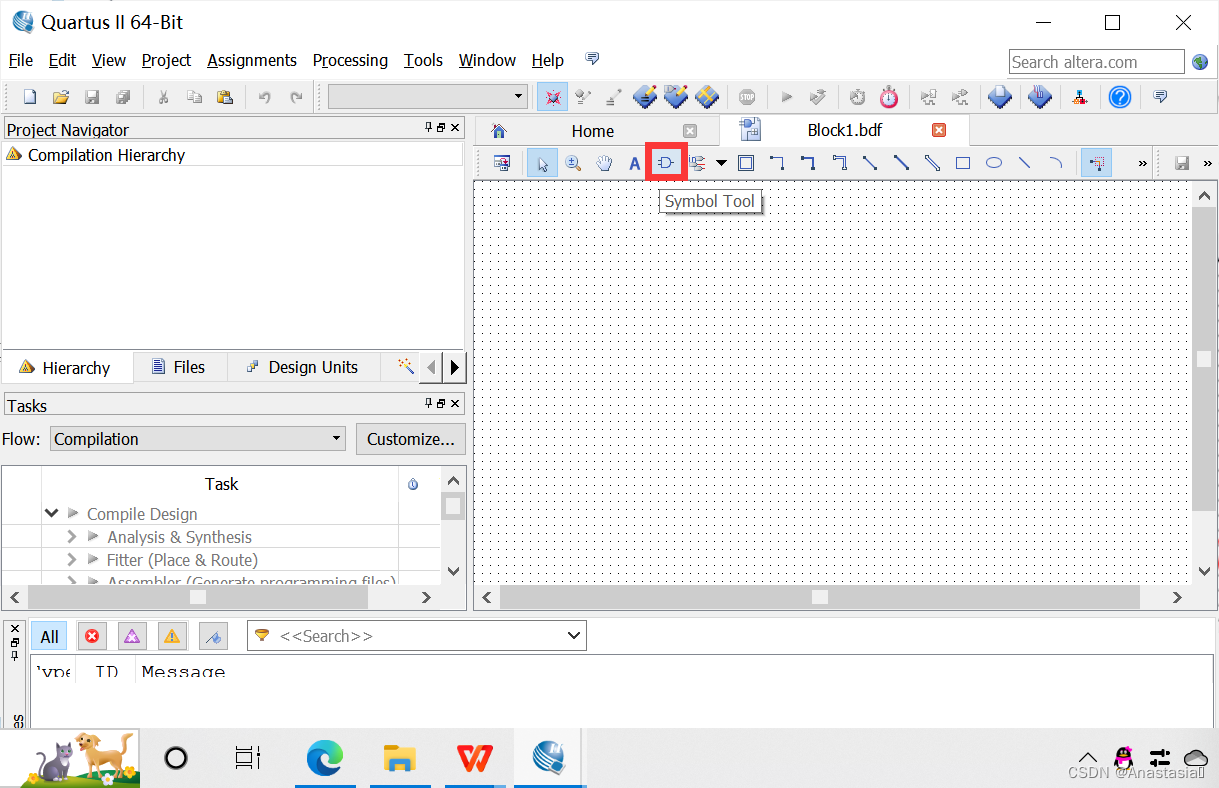
Task: Click the Pin tool icon
Action: (x=698, y=163)
